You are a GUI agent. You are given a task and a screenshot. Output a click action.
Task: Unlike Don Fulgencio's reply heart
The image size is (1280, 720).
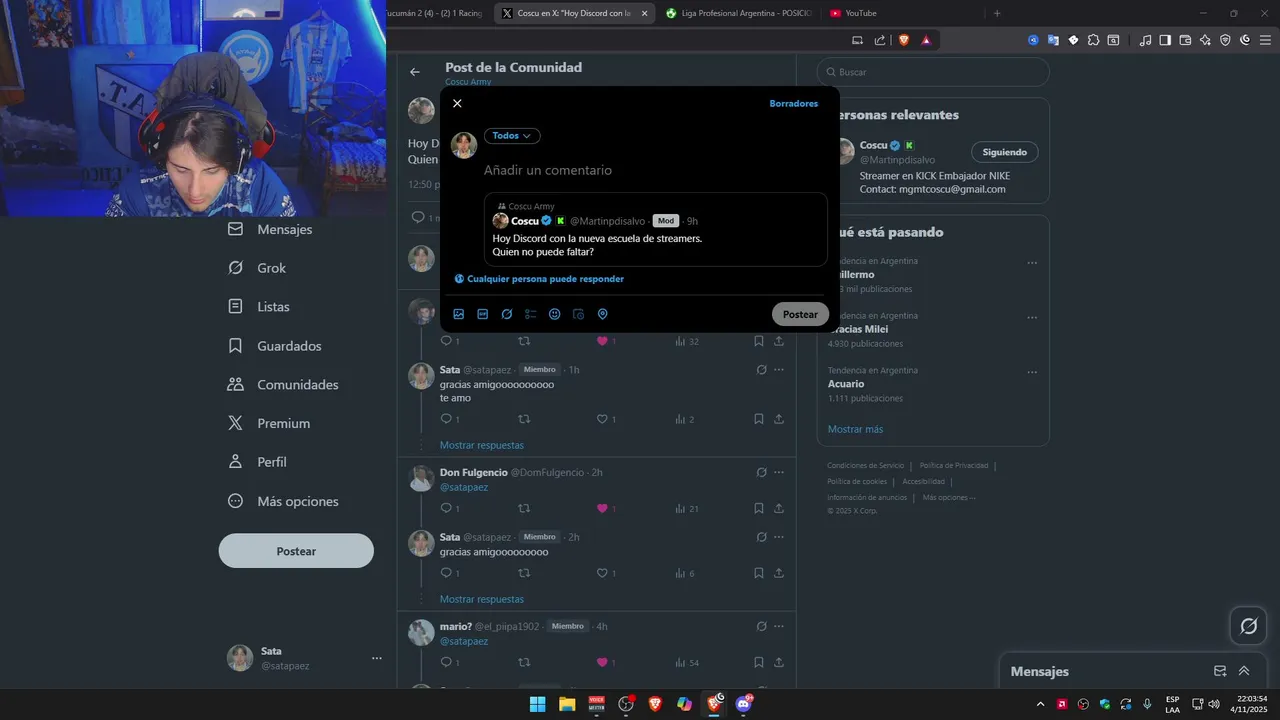click(x=602, y=509)
